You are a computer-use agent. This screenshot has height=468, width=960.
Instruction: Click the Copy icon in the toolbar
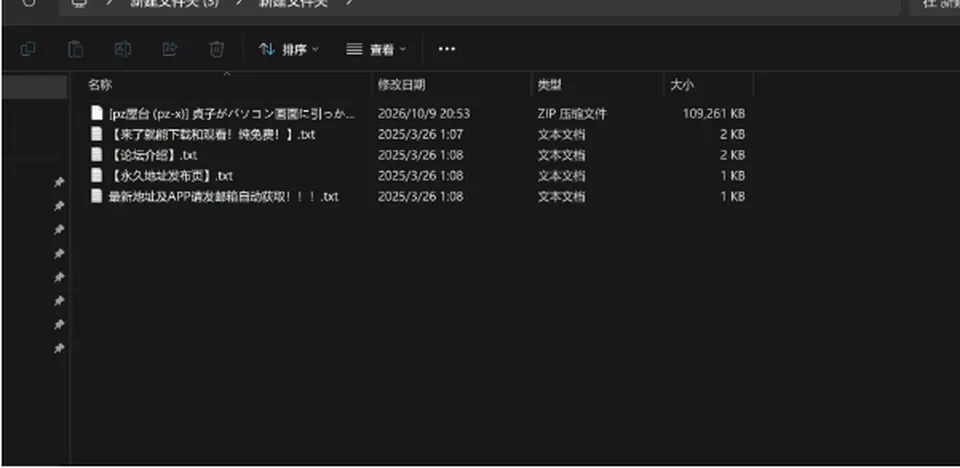click(28, 49)
